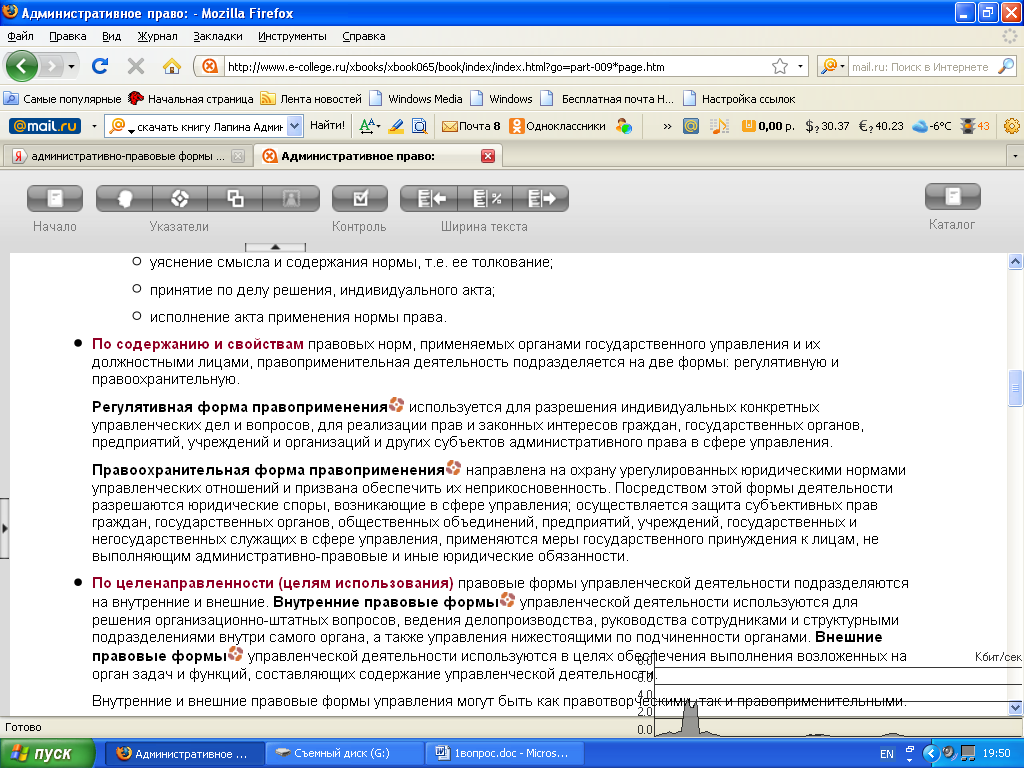Open the пуск Start button
1024x768 pixels.
[x=47, y=753]
